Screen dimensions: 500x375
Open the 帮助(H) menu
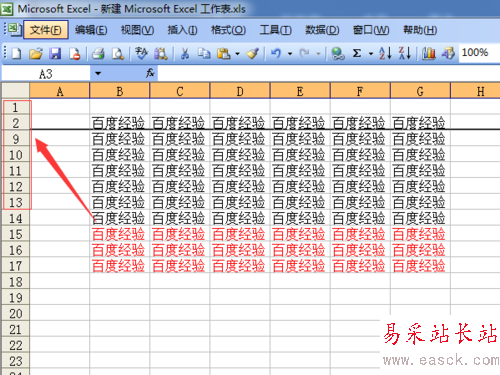tap(420, 30)
